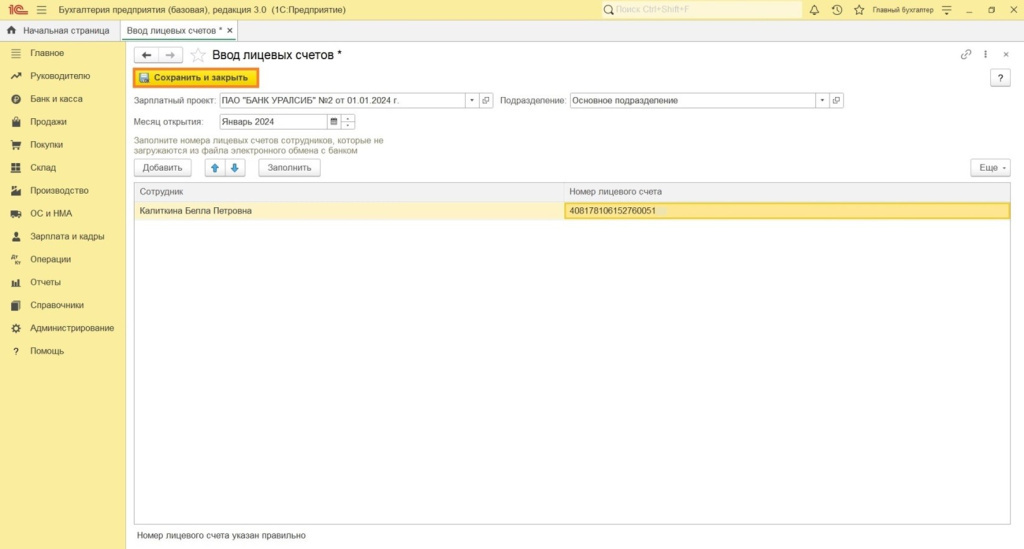Move row down with blue arrow
The width and height of the screenshot is (1024, 549).
click(234, 168)
